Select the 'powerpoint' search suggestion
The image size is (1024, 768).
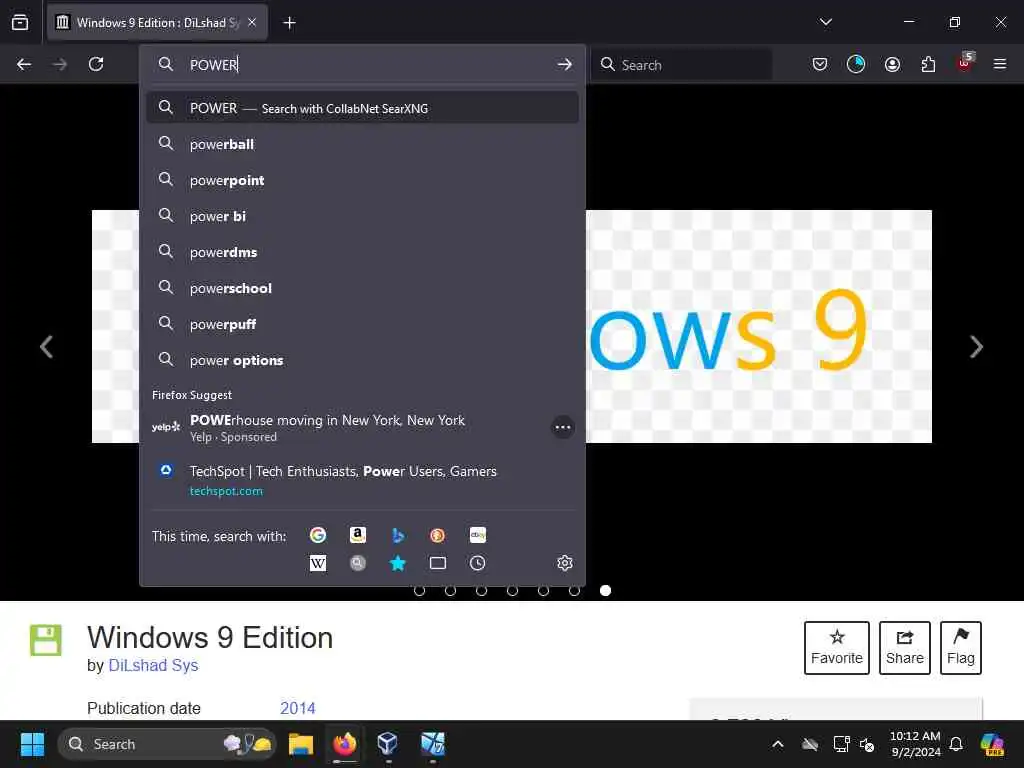(x=362, y=180)
